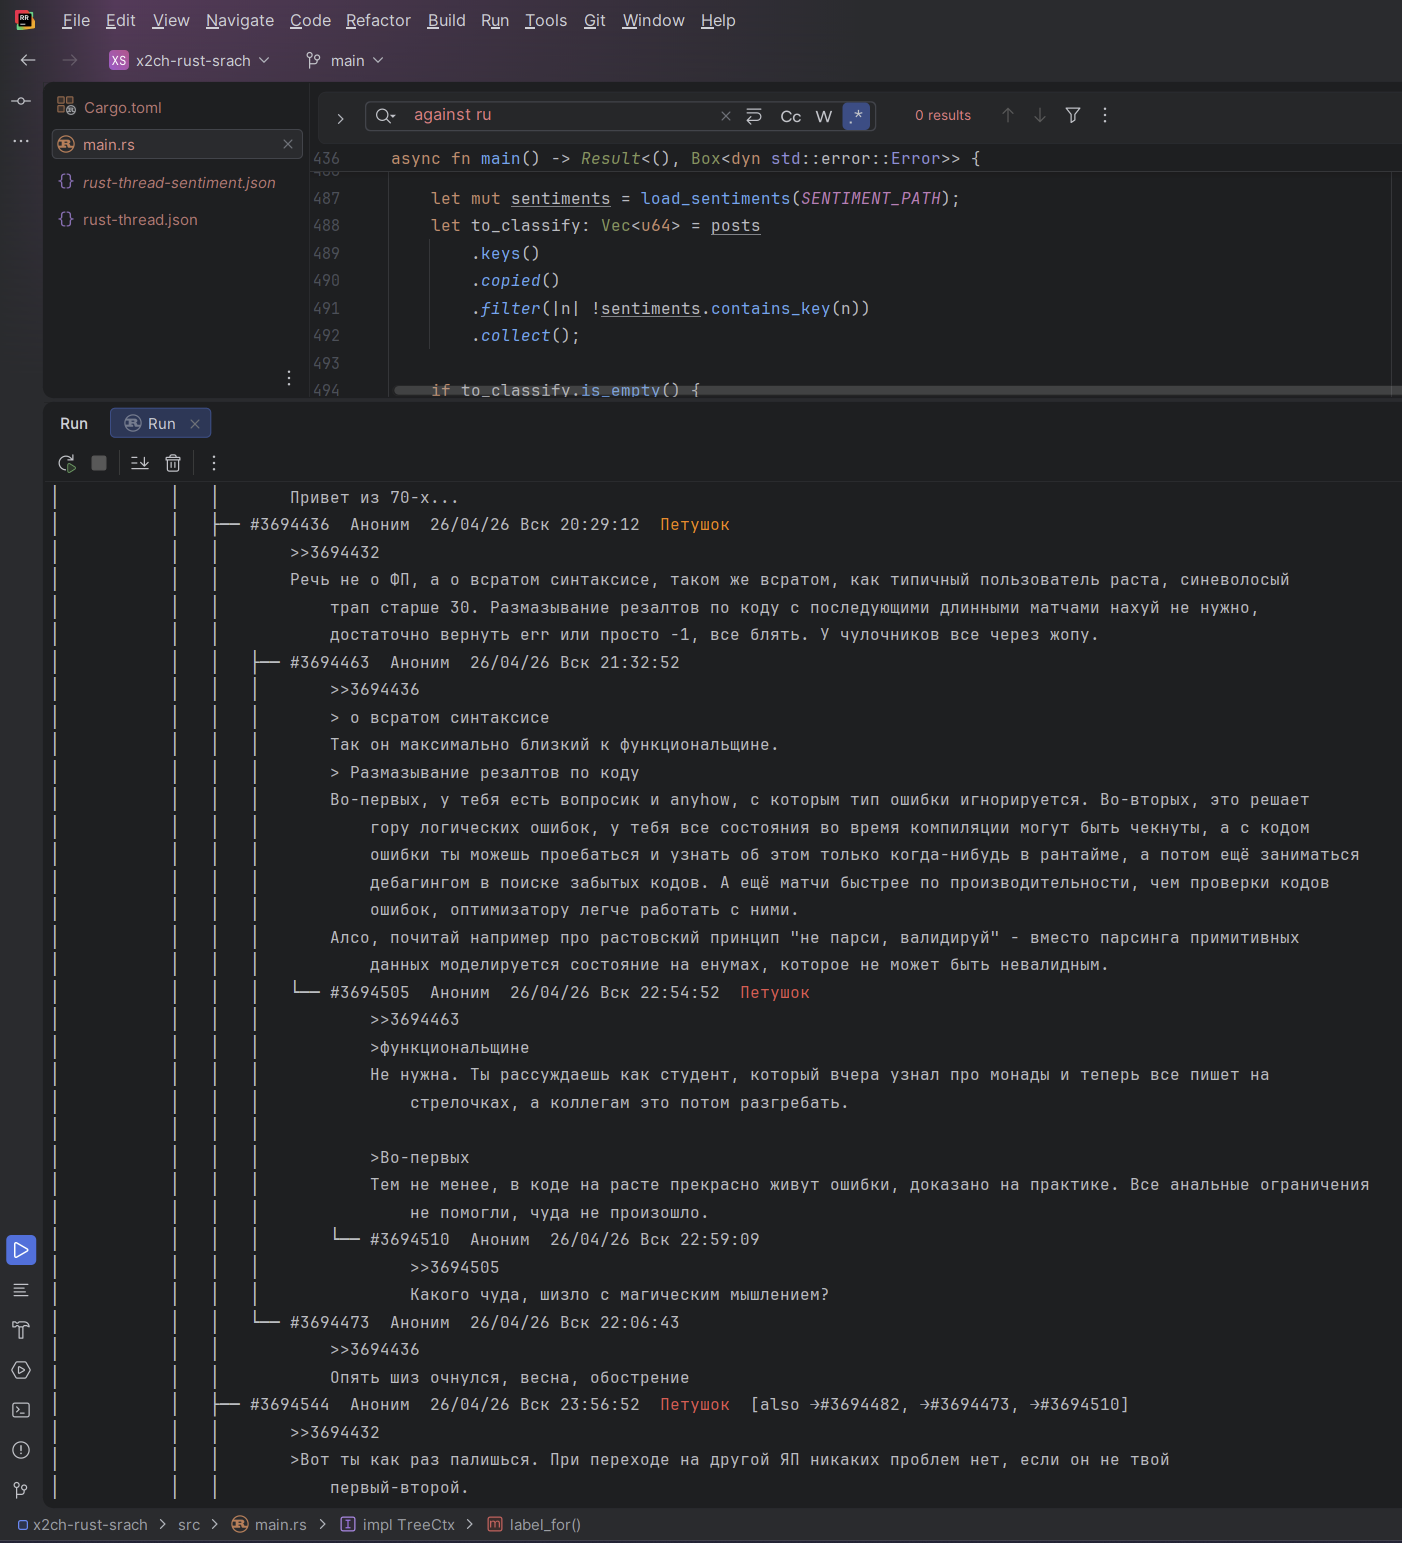1402x1543 pixels.
Task: Open the Navigate menu
Action: [240, 20]
